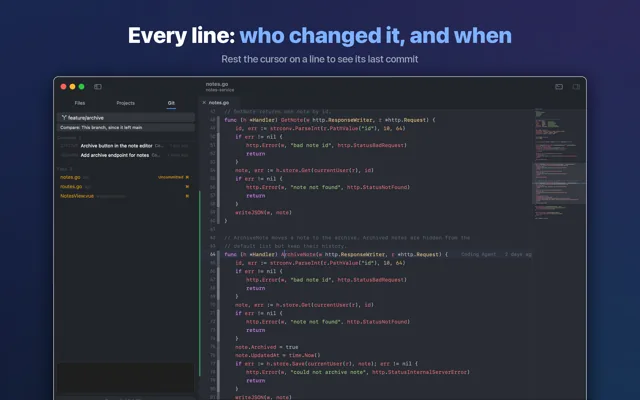The image size is (640, 400).
Task: Click the modified marker on notes.go row
Action: (x=187, y=177)
